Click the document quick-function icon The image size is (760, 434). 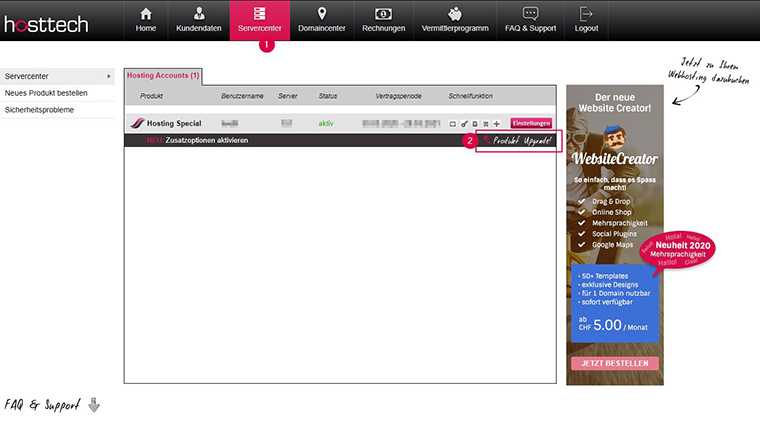point(475,124)
